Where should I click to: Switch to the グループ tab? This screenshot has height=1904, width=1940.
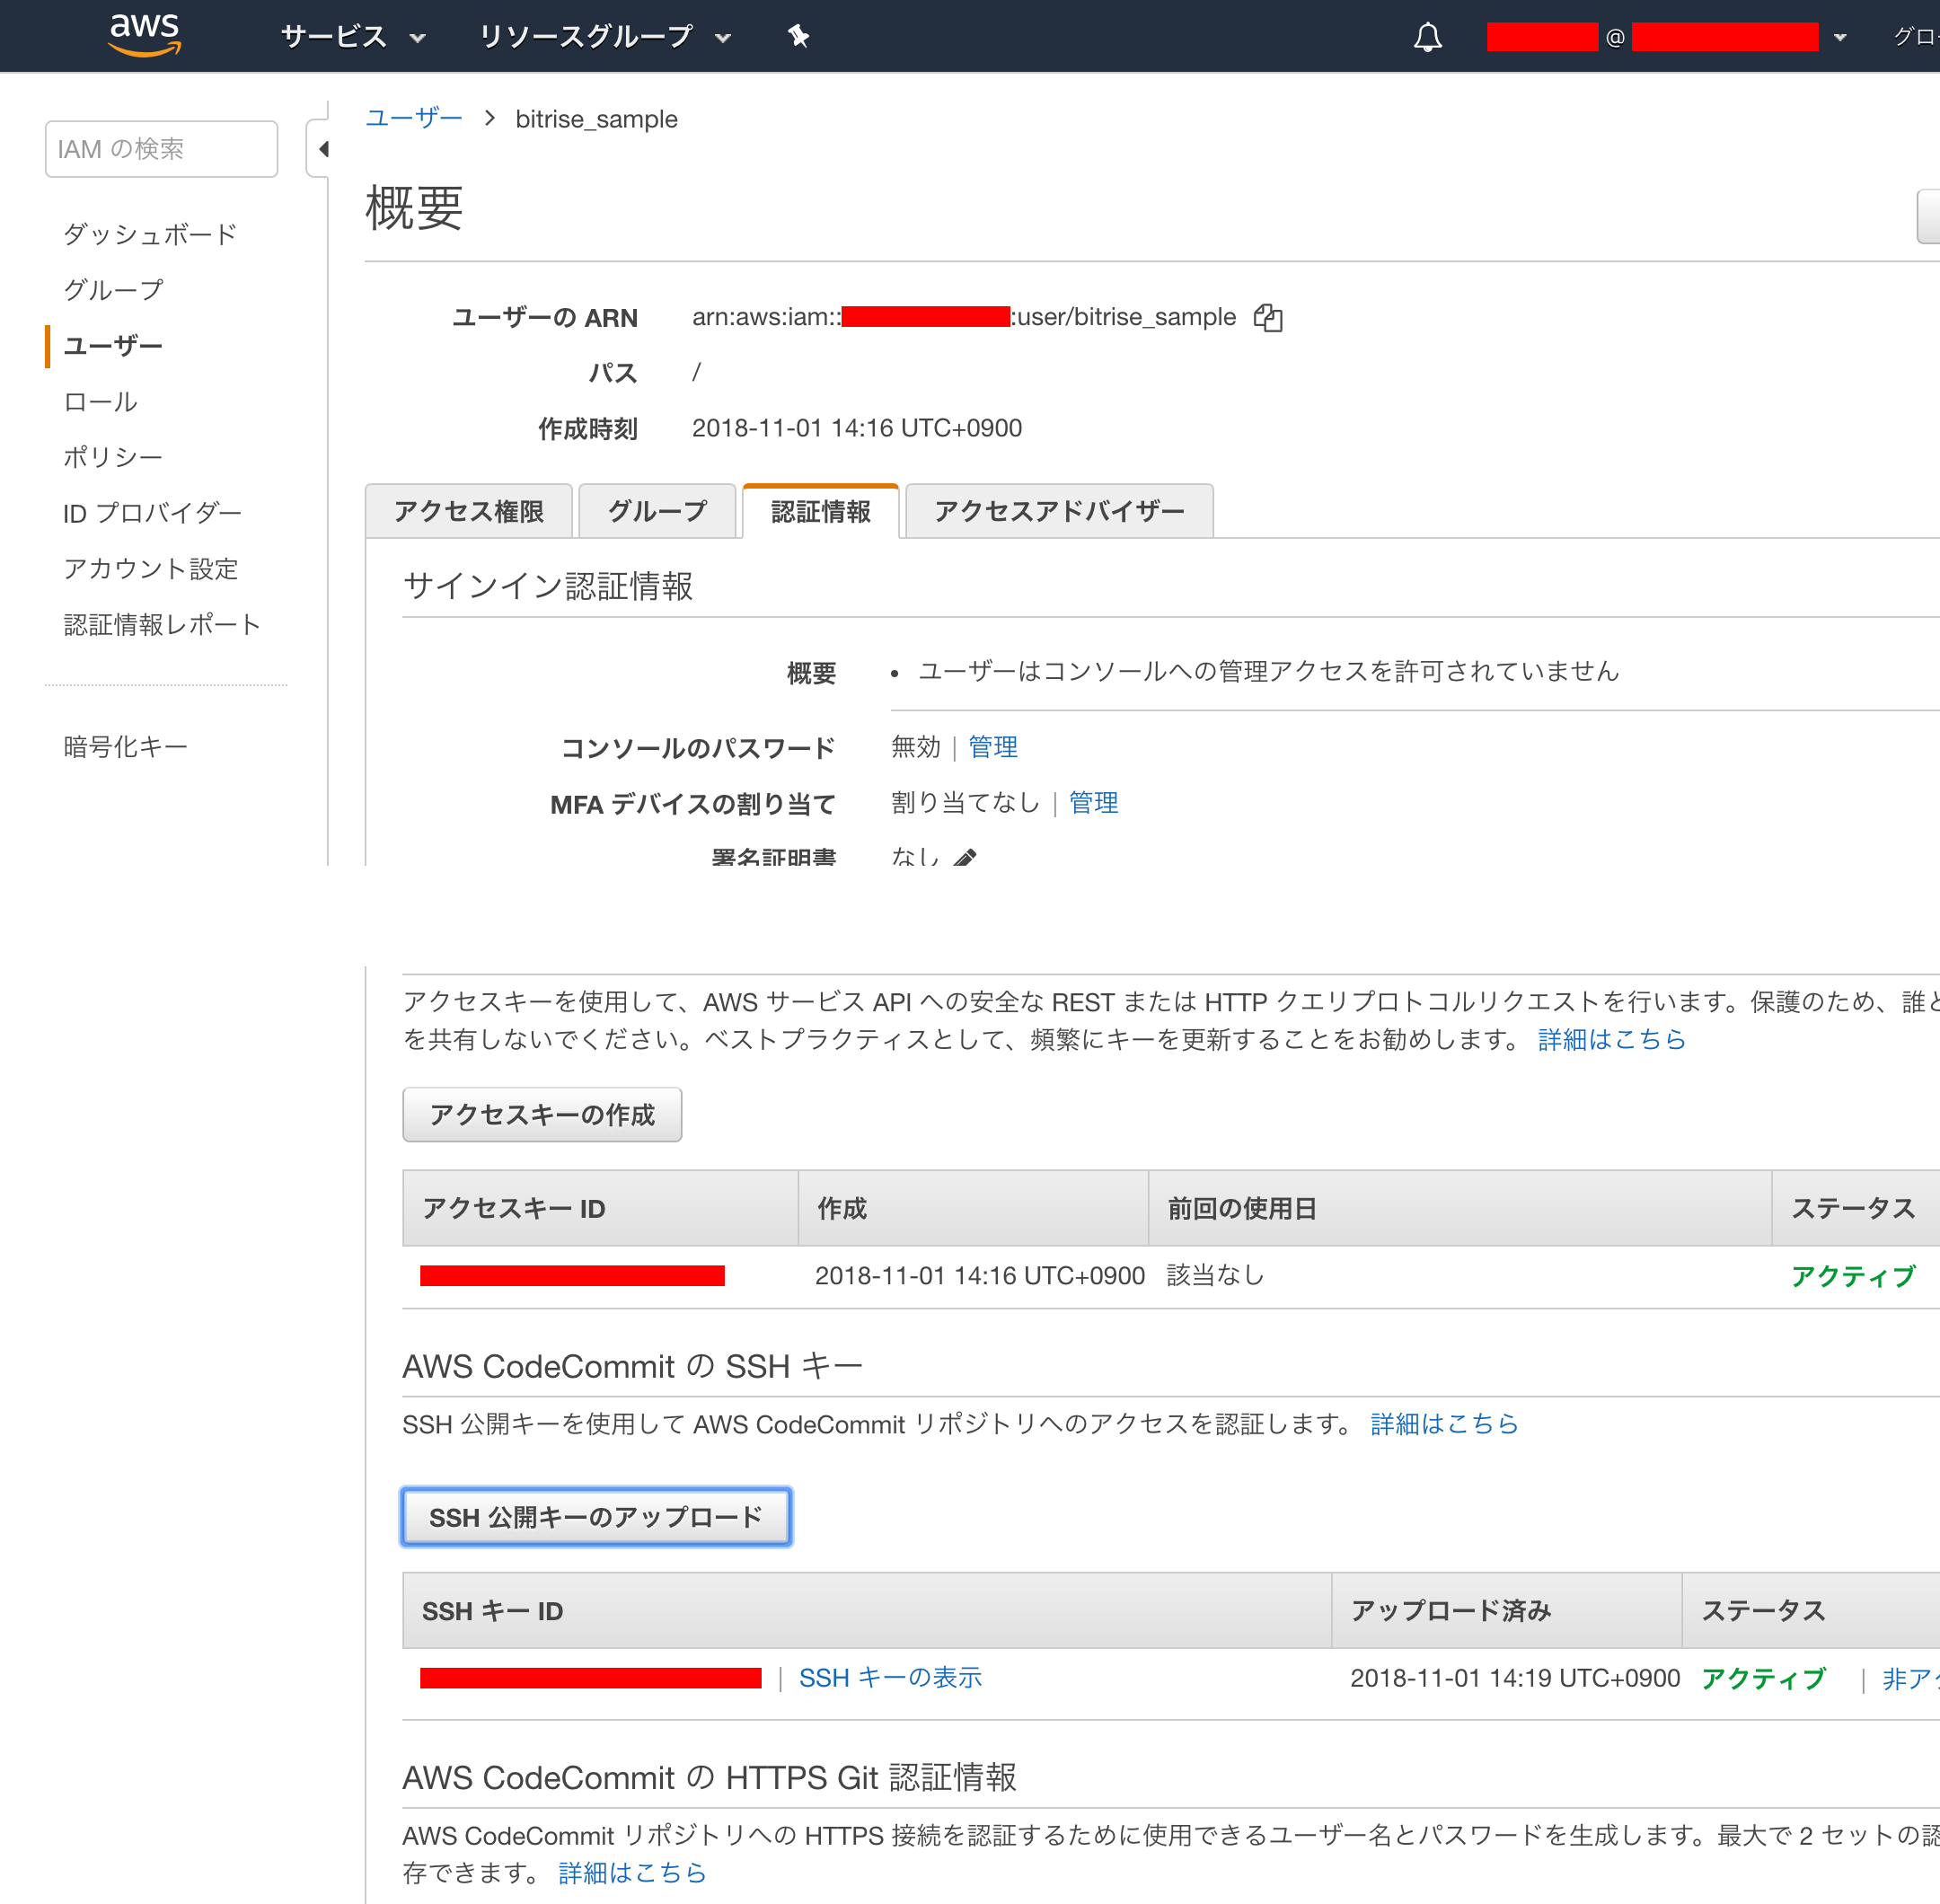click(x=657, y=511)
